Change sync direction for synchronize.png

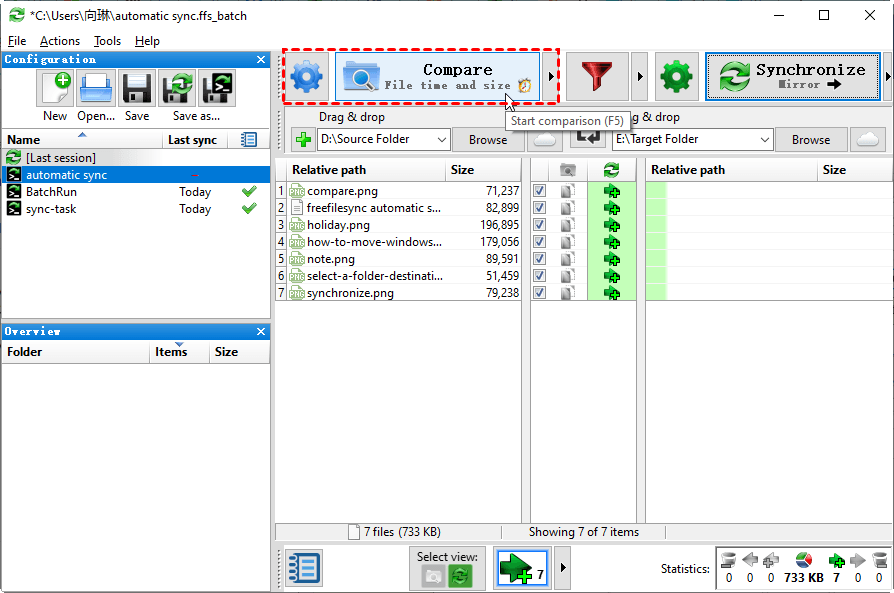[x=612, y=293]
